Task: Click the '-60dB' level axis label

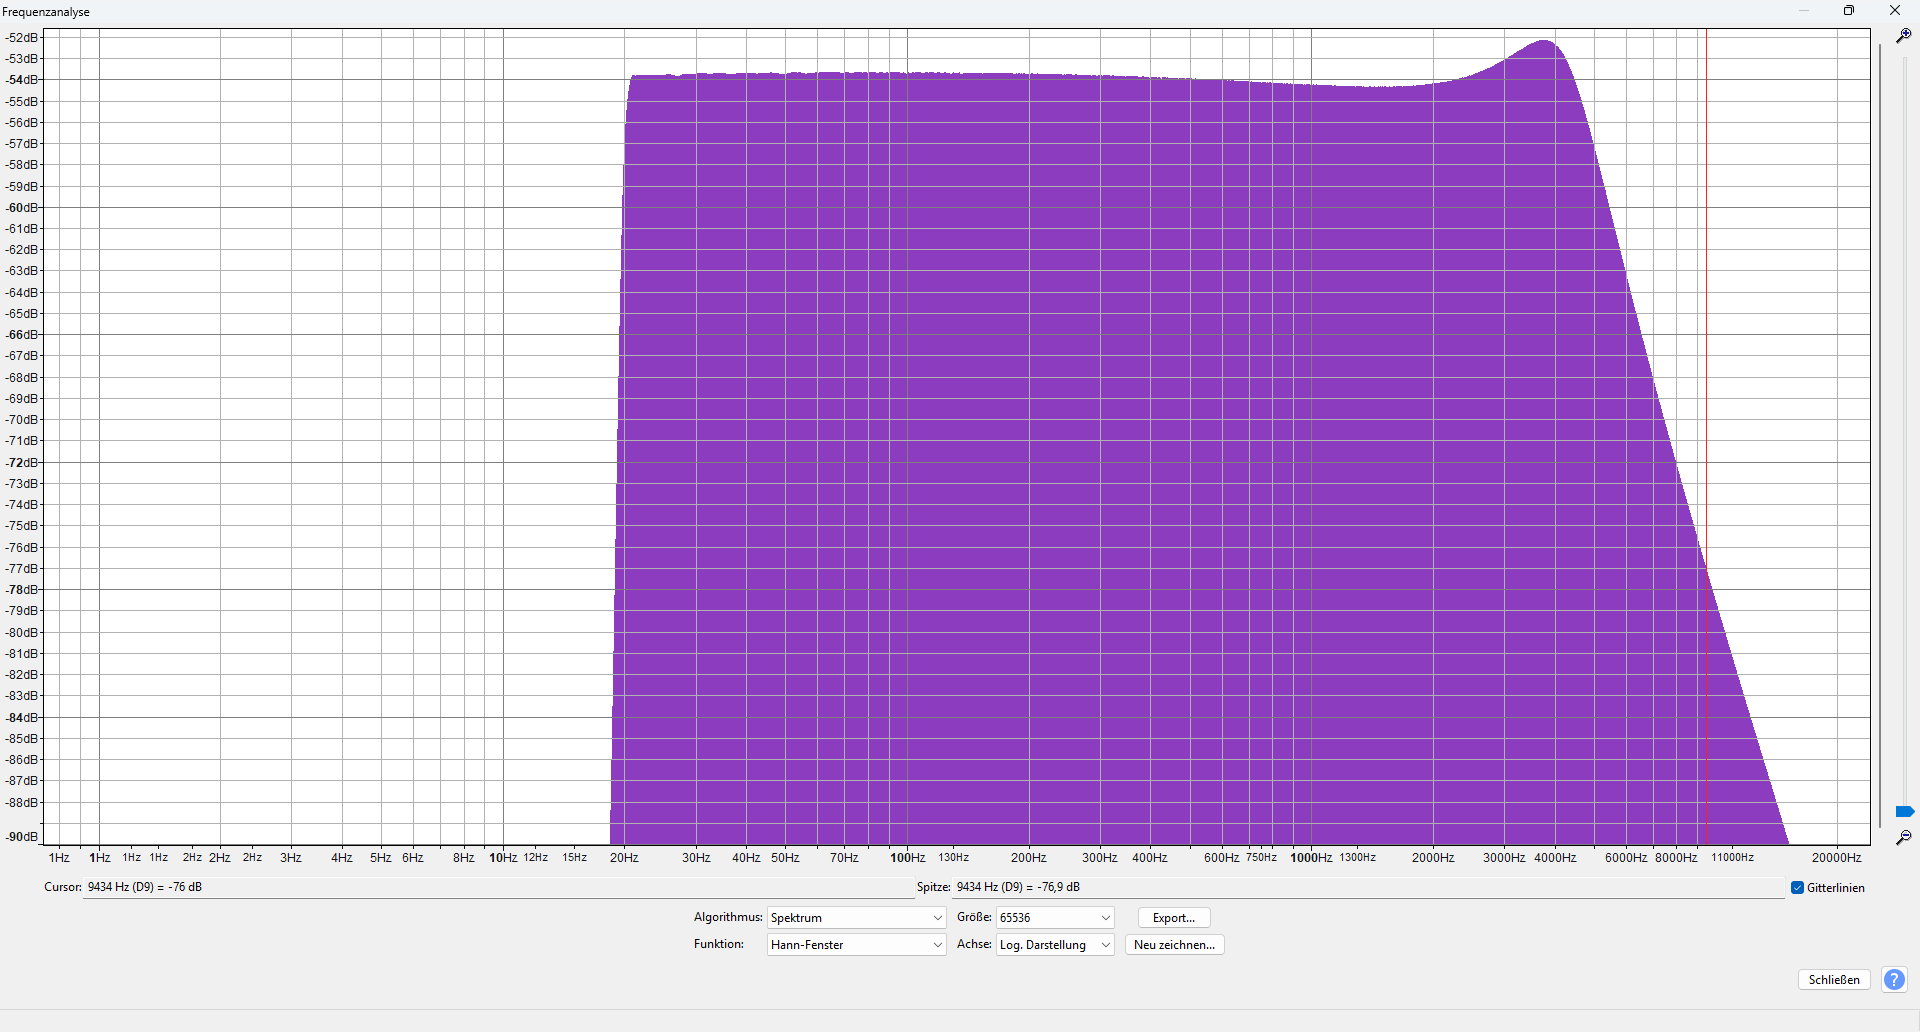Action: point(22,208)
